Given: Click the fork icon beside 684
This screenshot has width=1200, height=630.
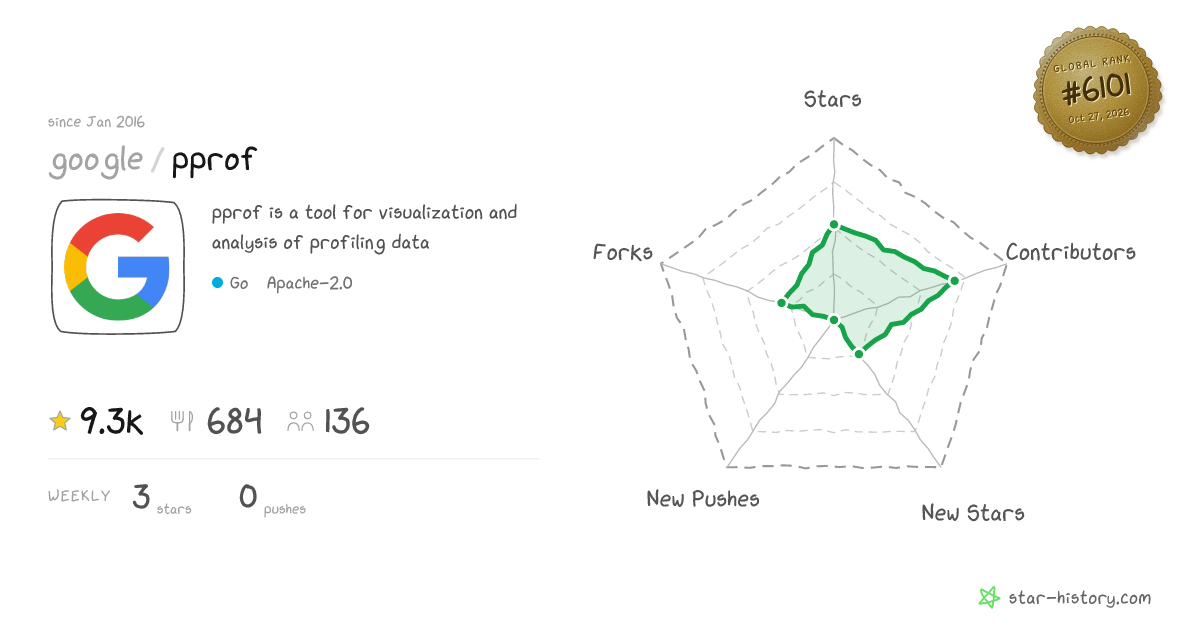Looking at the screenshot, I should [x=182, y=421].
